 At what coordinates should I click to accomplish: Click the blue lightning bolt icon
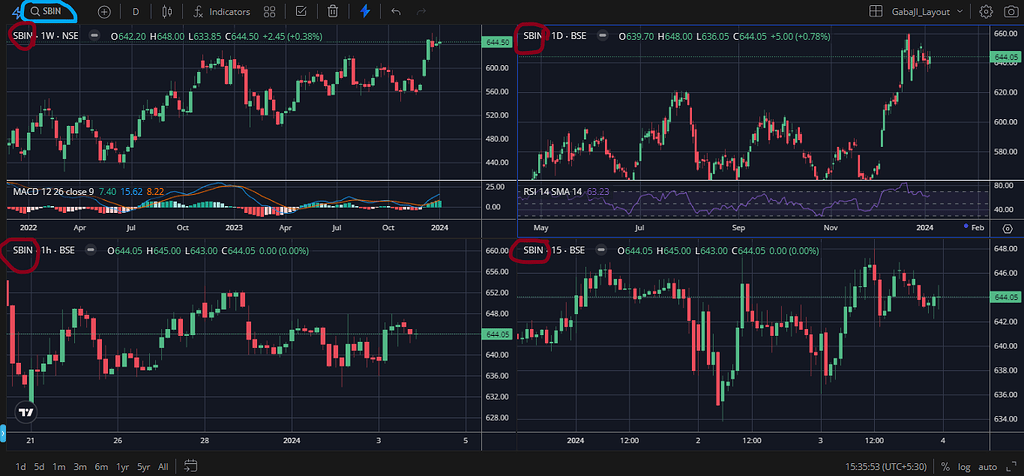(x=365, y=12)
